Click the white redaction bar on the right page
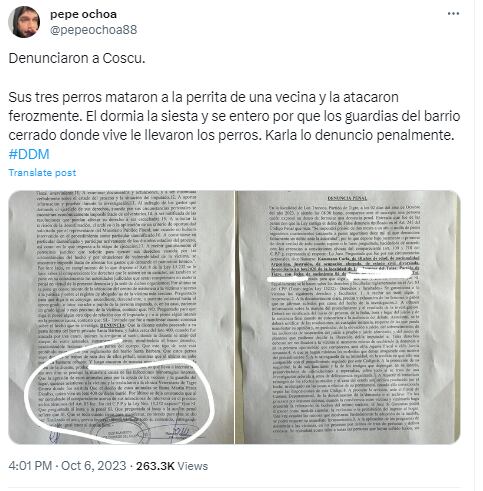The image size is (483, 491). [378, 275]
